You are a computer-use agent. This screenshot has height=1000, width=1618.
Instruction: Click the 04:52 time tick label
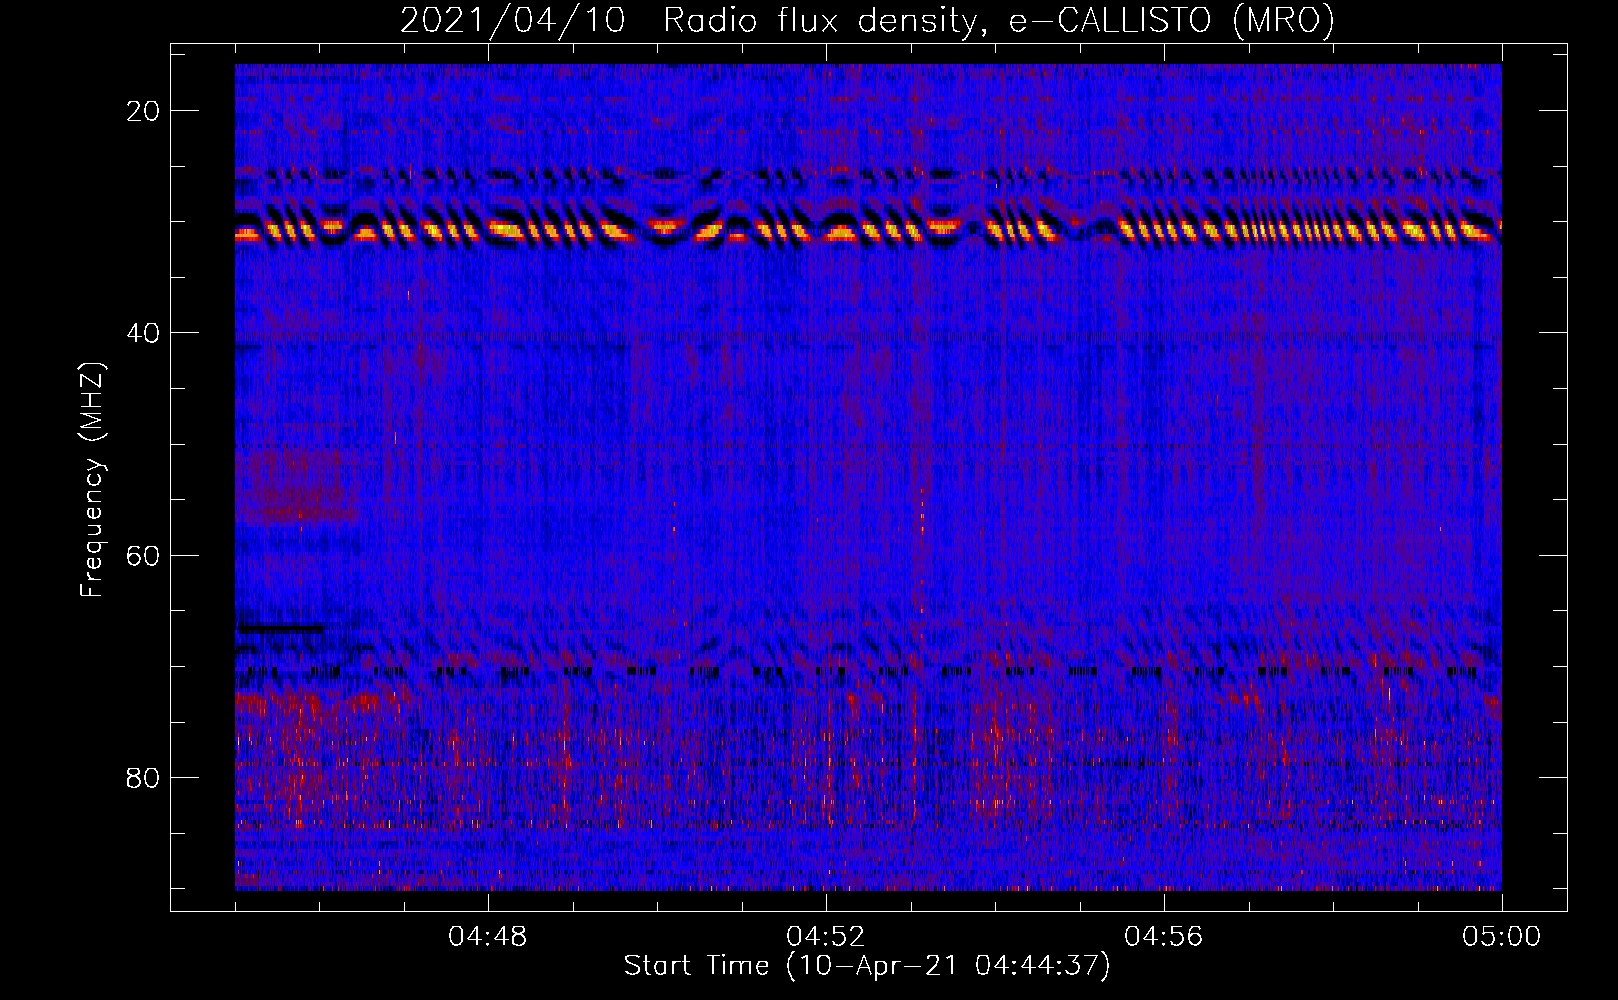point(826,937)
